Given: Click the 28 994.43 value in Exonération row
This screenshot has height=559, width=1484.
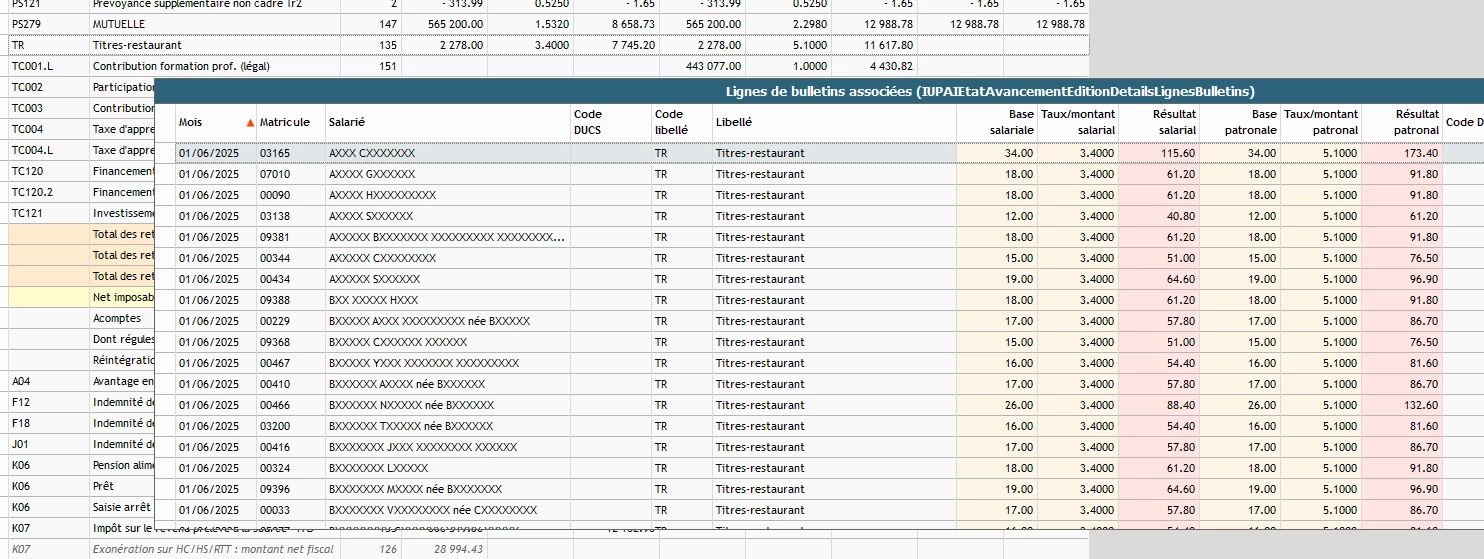Looking at the screenshot, I should tap(458, 549).
